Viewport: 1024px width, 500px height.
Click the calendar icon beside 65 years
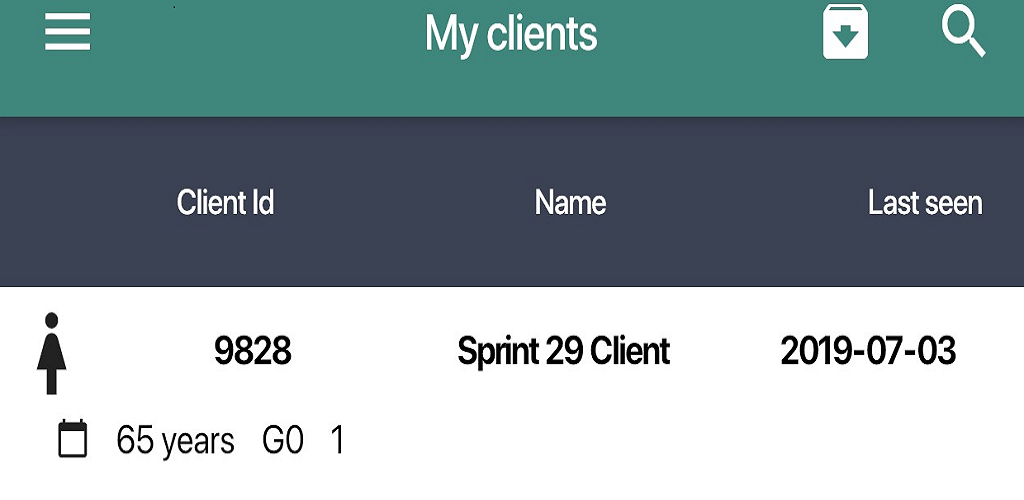72,439
